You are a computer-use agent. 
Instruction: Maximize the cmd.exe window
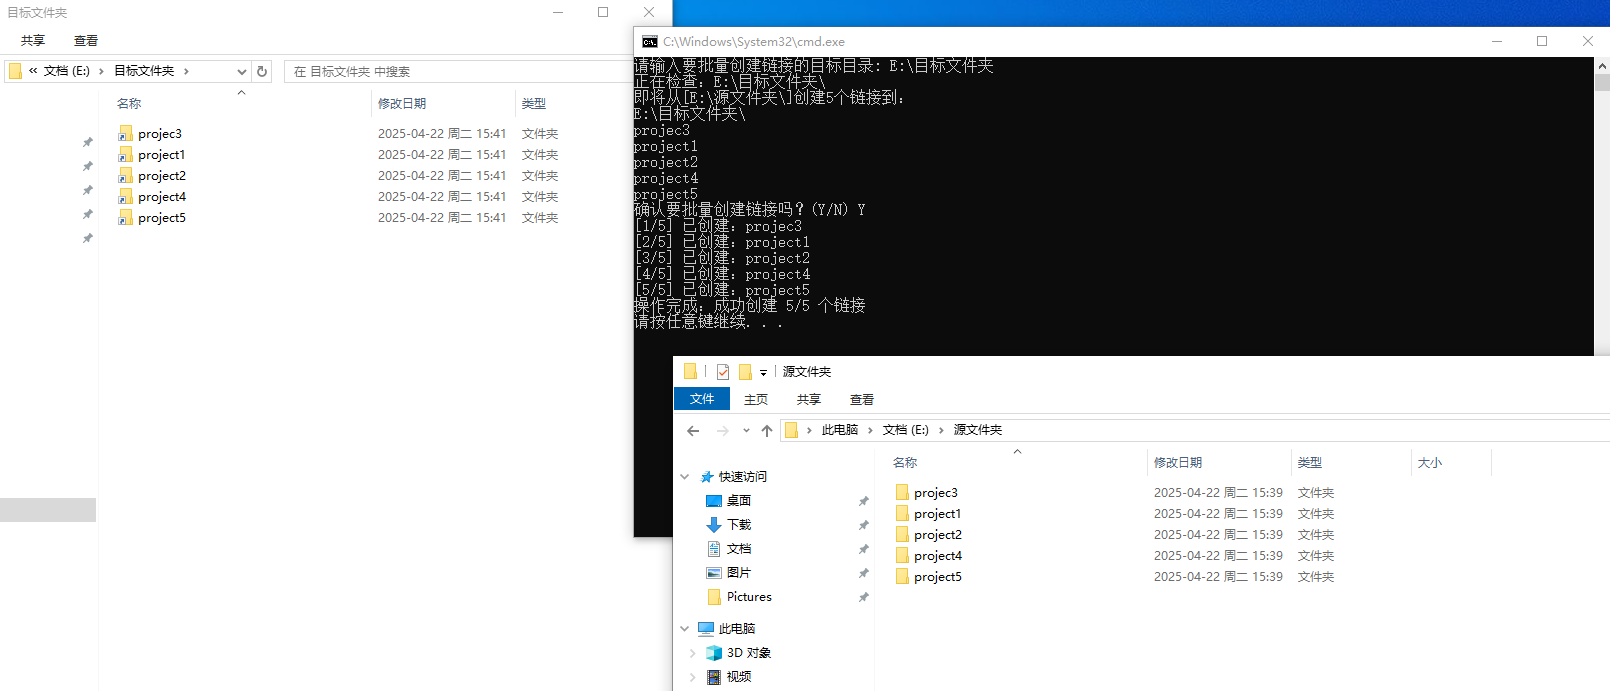[x=1542, y=41]
